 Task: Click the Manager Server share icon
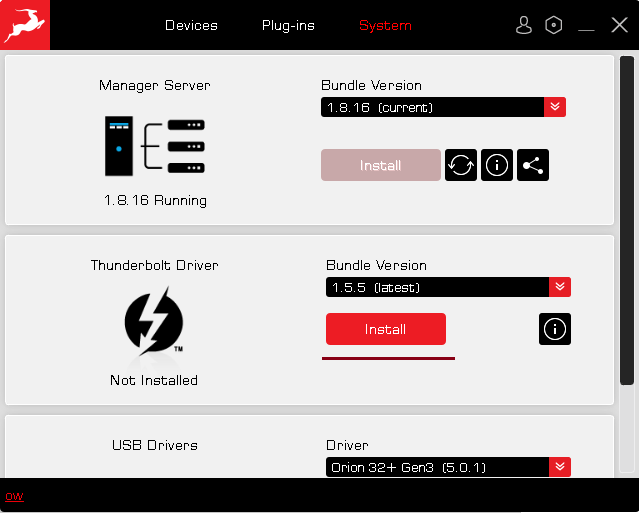(533, 165)
